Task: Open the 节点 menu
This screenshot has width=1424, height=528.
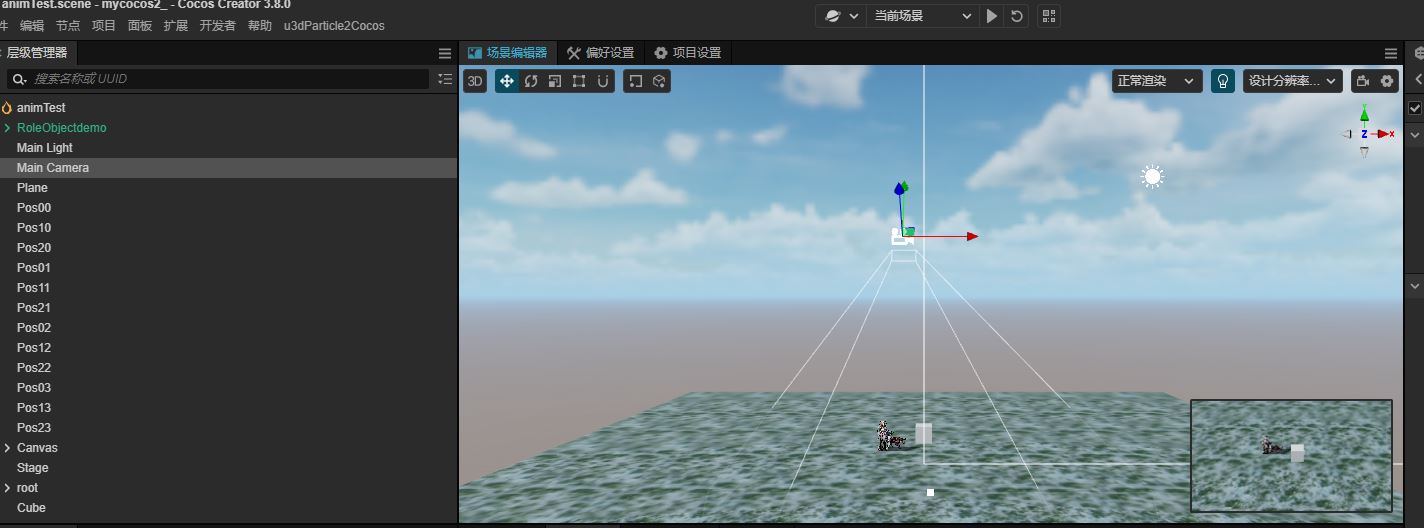Action: [68, 26]
